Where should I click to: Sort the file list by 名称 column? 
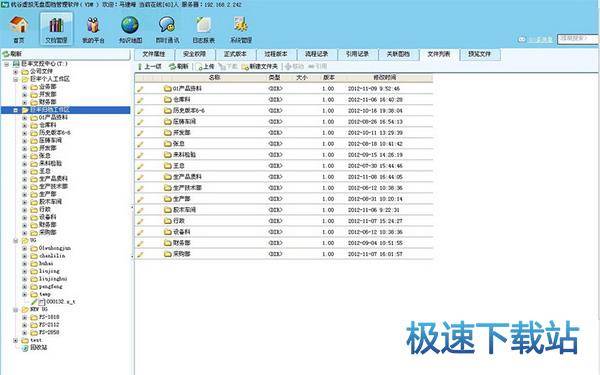(214, 78)
